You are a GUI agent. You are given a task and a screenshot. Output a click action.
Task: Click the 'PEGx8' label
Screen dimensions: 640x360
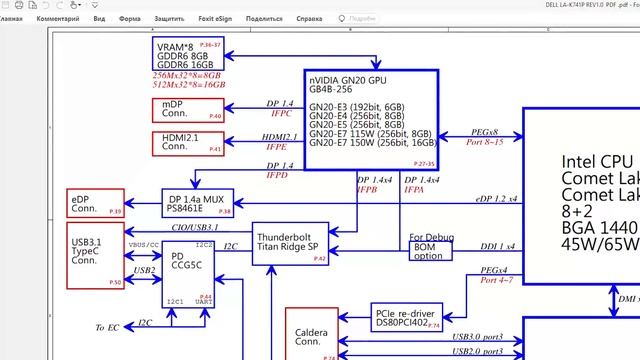pyautogui.click(x=484, y=132)
